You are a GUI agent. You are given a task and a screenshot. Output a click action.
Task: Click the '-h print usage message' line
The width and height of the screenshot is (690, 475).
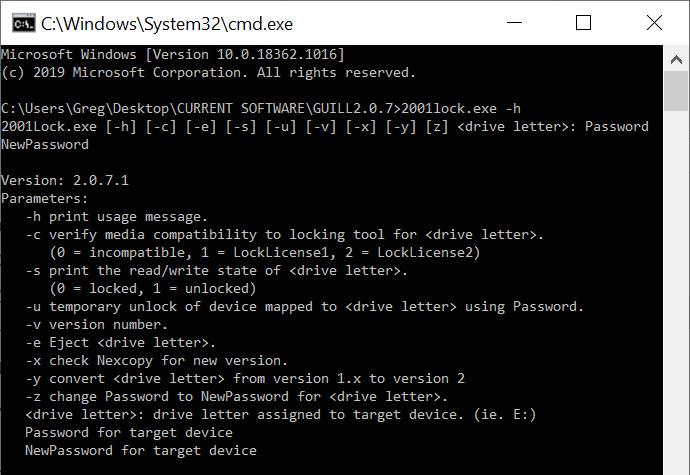coord(116,216)
